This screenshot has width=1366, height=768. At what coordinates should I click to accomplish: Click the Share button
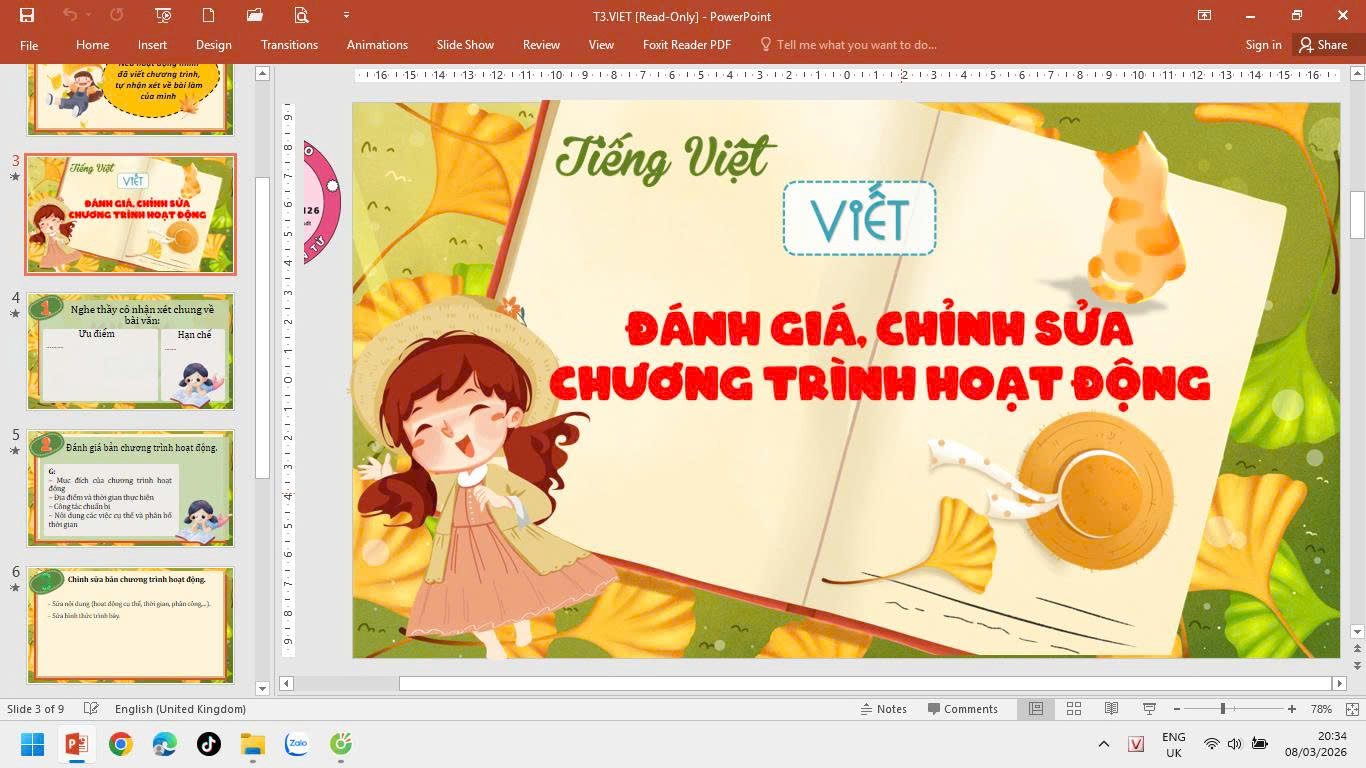[1322, 45]
